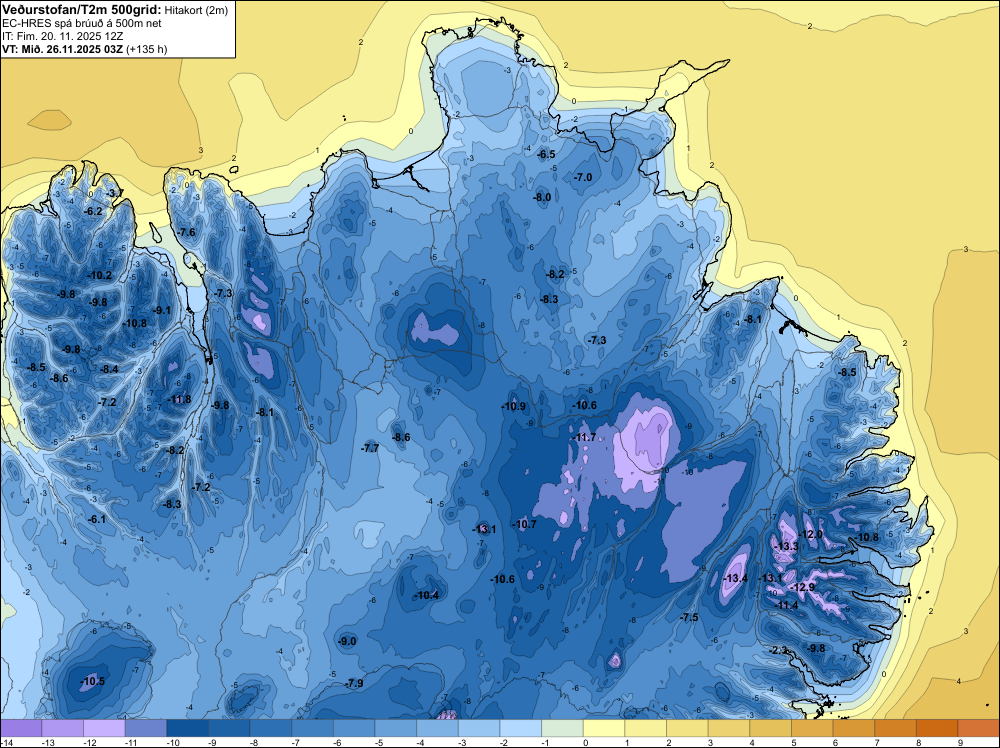Click the init time 'IT: Fim. 20. 11. 2025 12Z'
This screenshot has width=1000, height=748.
click(x=62, y=36)
